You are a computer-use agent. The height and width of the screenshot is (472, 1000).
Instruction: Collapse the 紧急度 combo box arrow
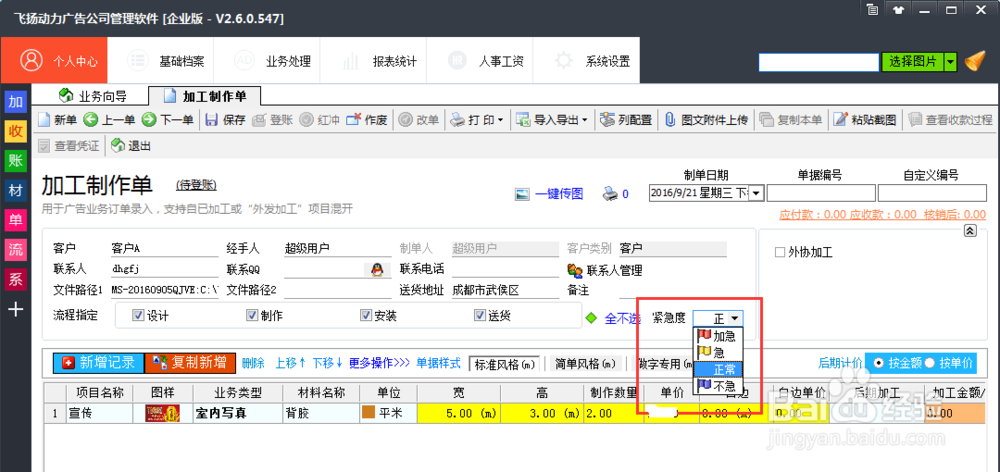click(735, 318)
